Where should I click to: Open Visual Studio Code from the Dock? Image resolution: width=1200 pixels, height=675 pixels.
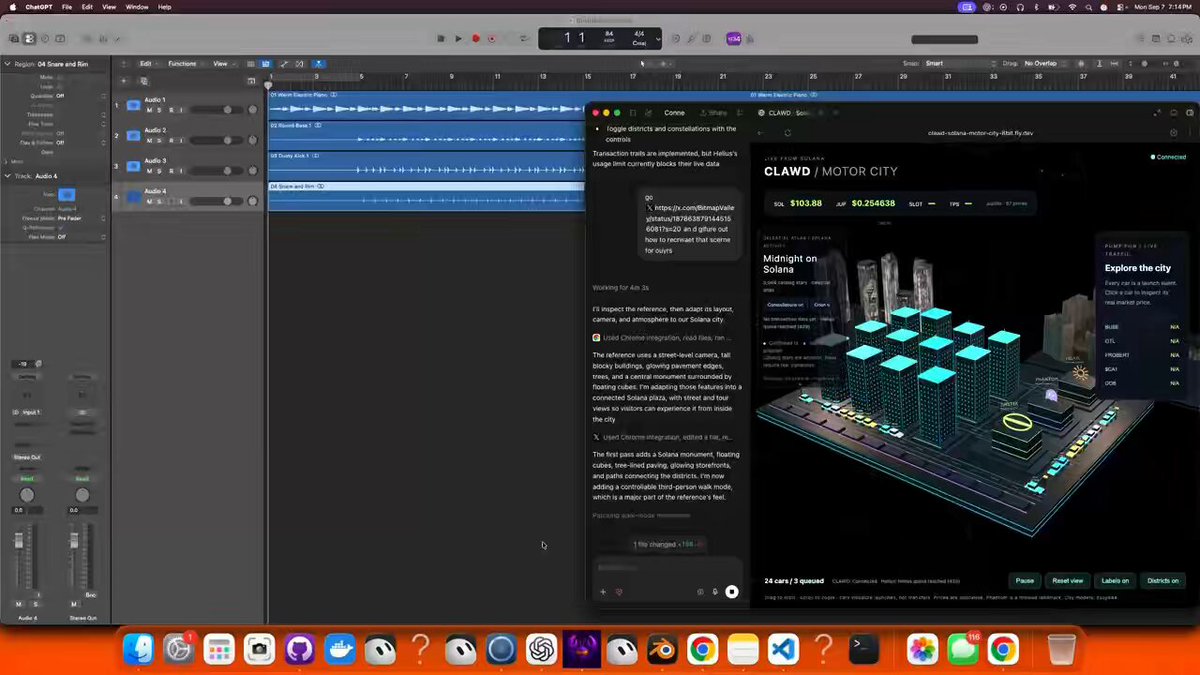(x=783, y=650)
